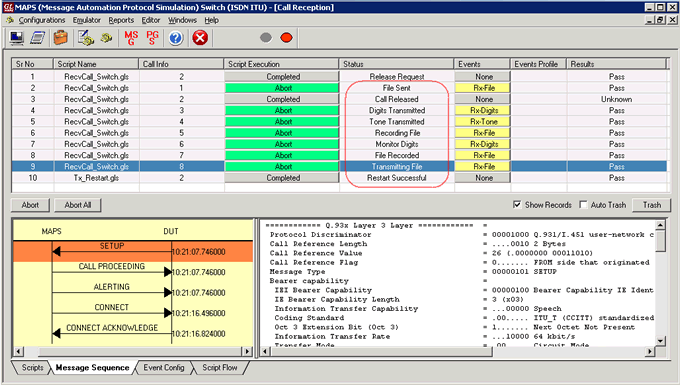
Task: Click decode pane scroll down arrow
Action: coord(660,341)
